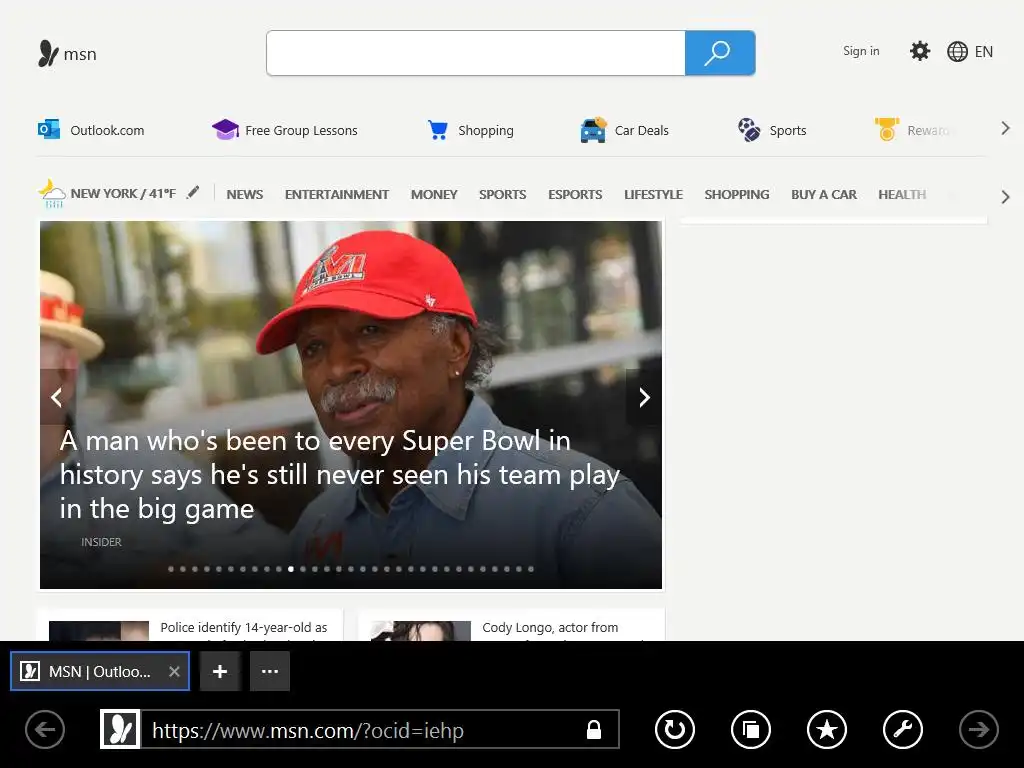Show next carousel story
This screenshot has height=768, width=1024.
(644, 397)
